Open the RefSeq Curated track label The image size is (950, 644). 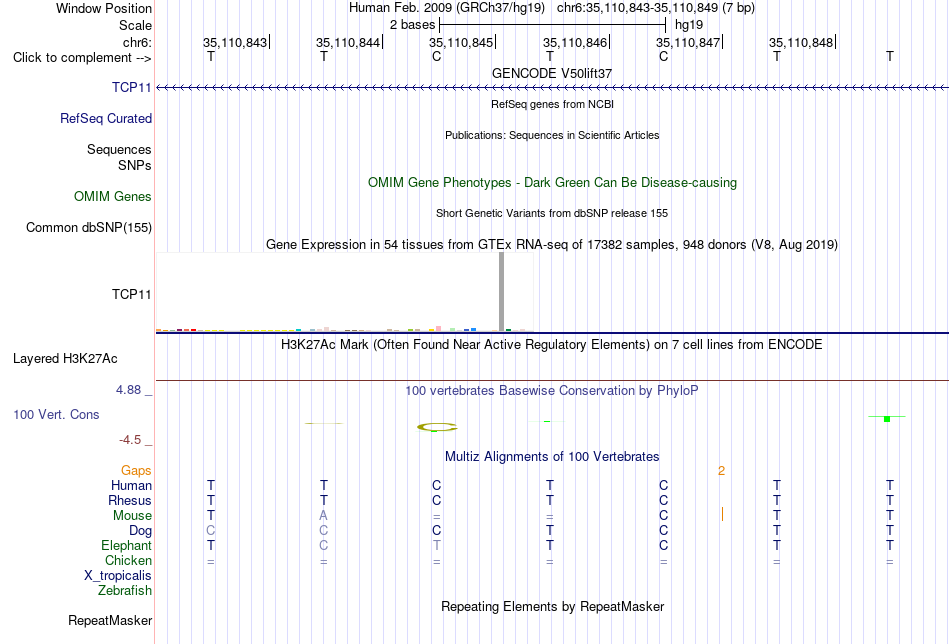pyautogui.click(x=106, y=118)
